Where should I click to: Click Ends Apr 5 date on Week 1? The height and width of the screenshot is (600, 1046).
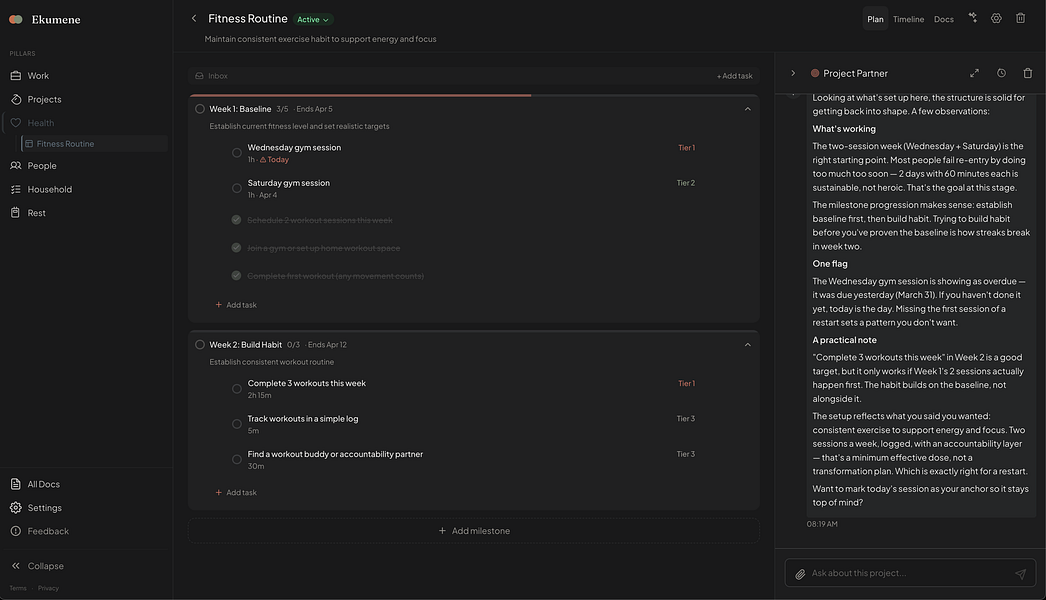click(x=314, y=109)
